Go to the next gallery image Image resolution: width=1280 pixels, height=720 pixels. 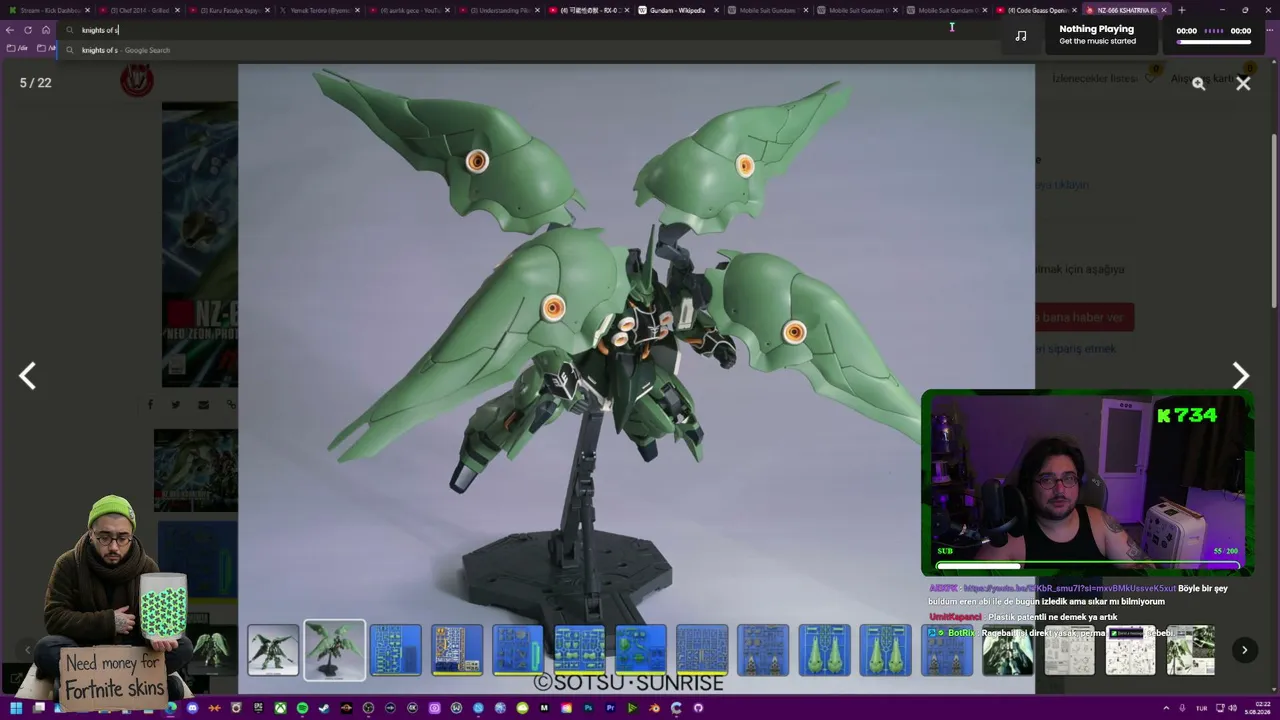(x=1240, y=375)
